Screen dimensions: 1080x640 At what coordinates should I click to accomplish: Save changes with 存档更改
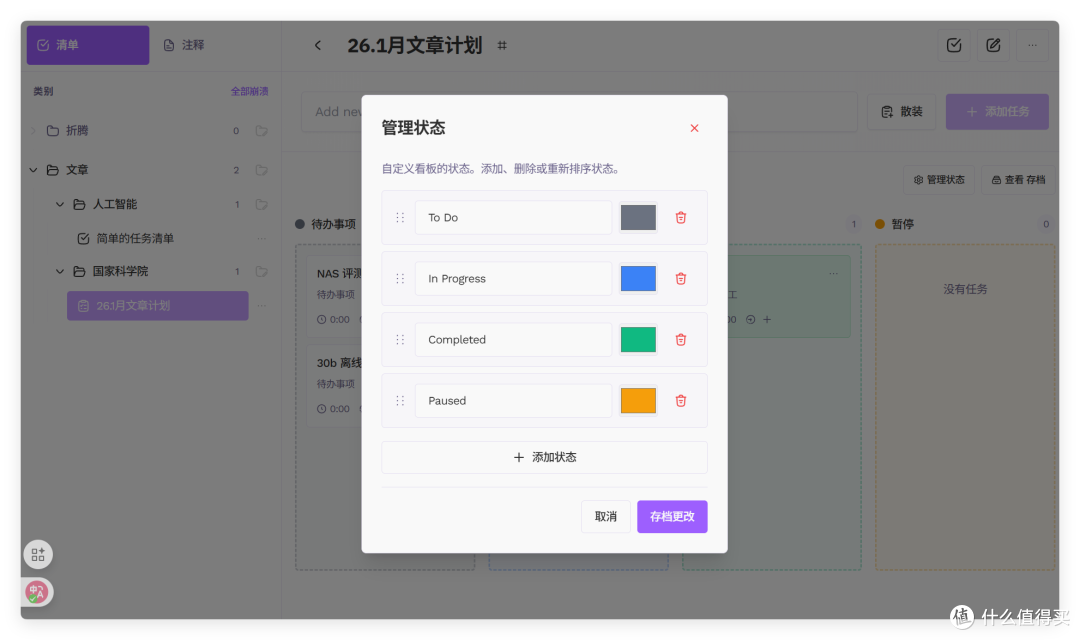(x=672, y=517)
